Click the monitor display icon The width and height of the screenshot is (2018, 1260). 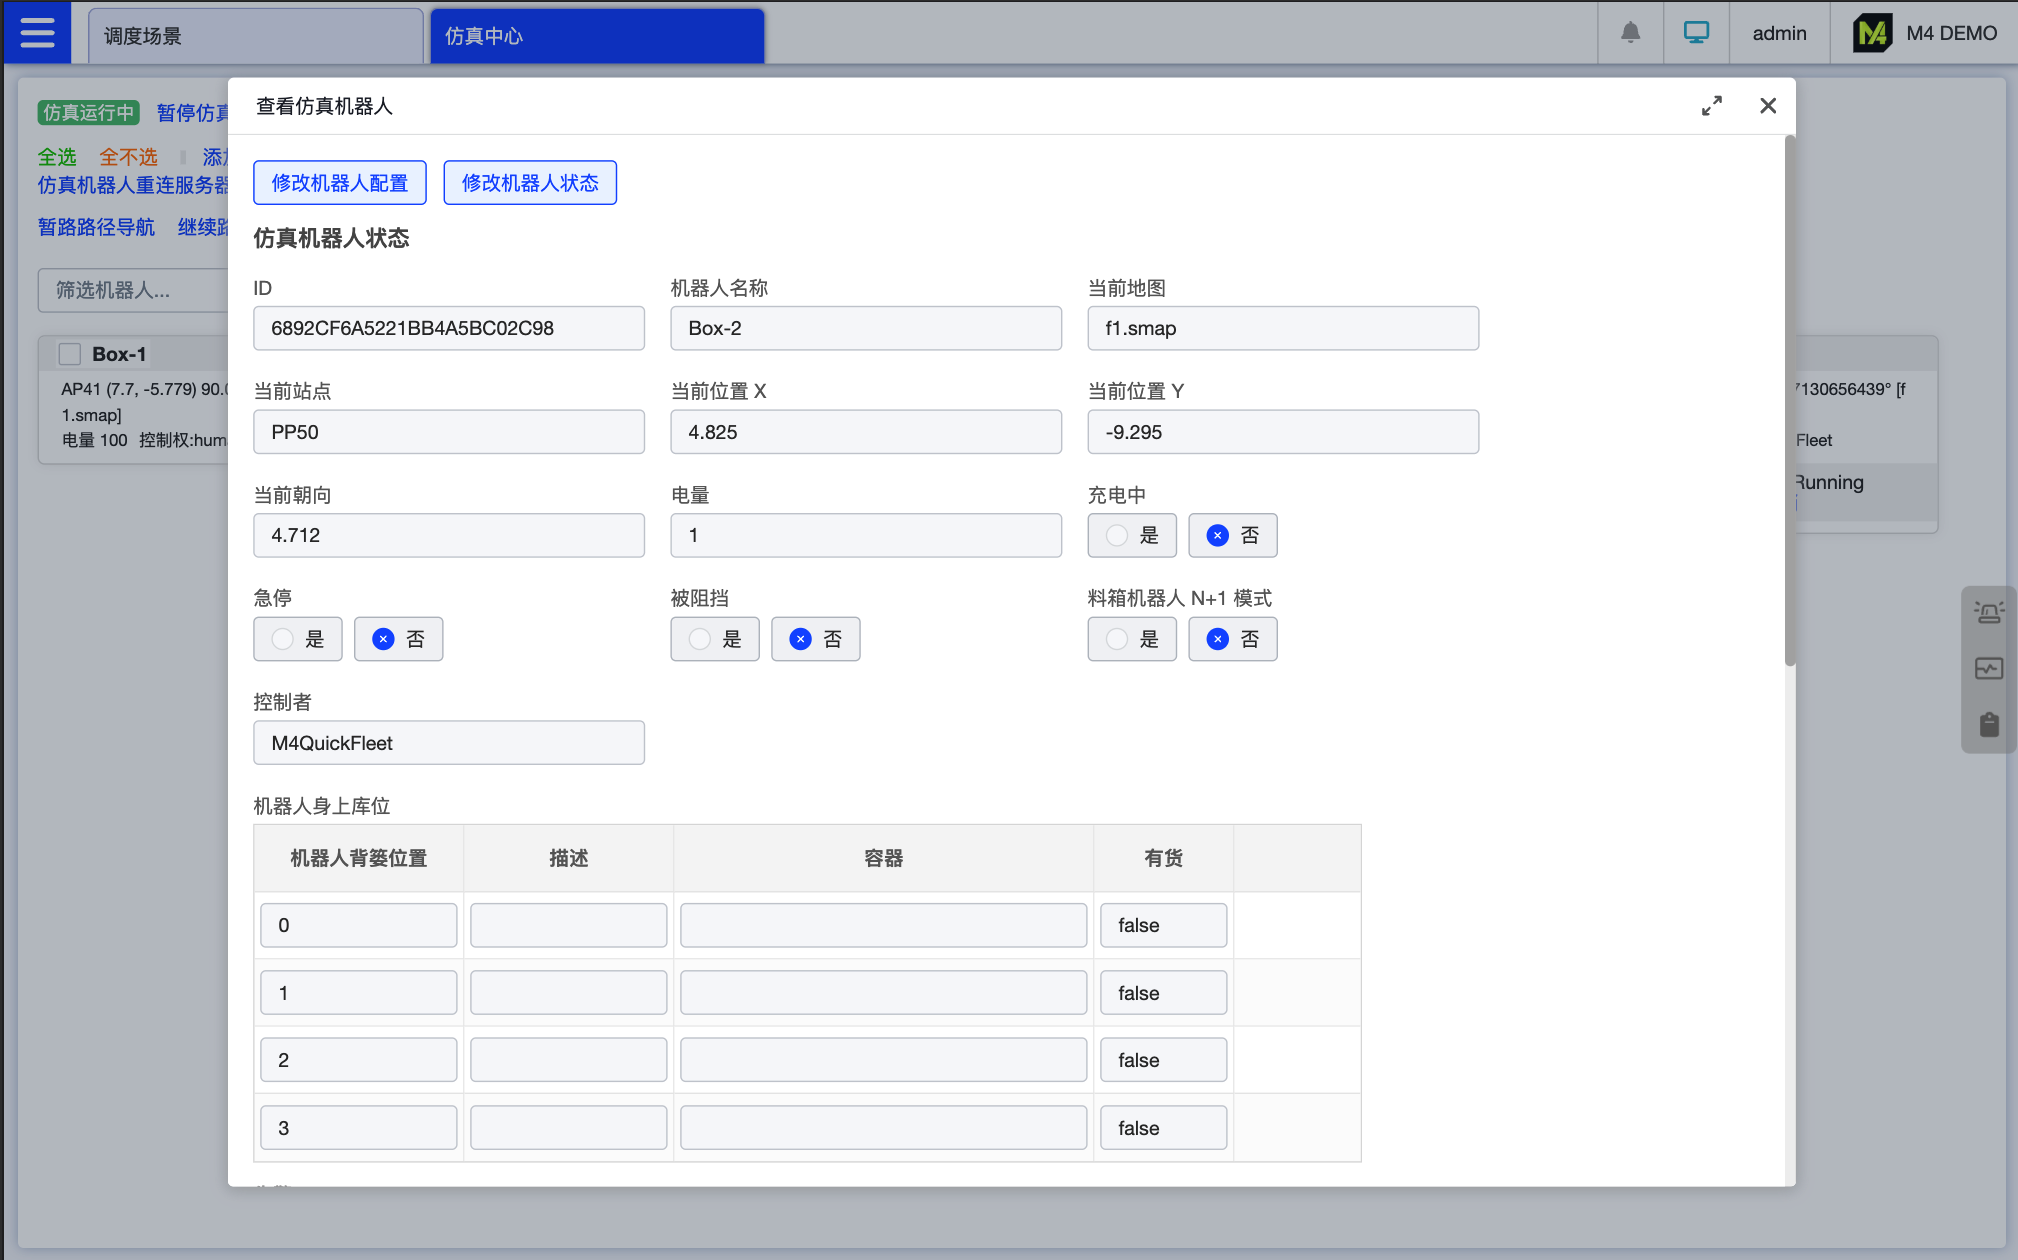[1696, 33]
